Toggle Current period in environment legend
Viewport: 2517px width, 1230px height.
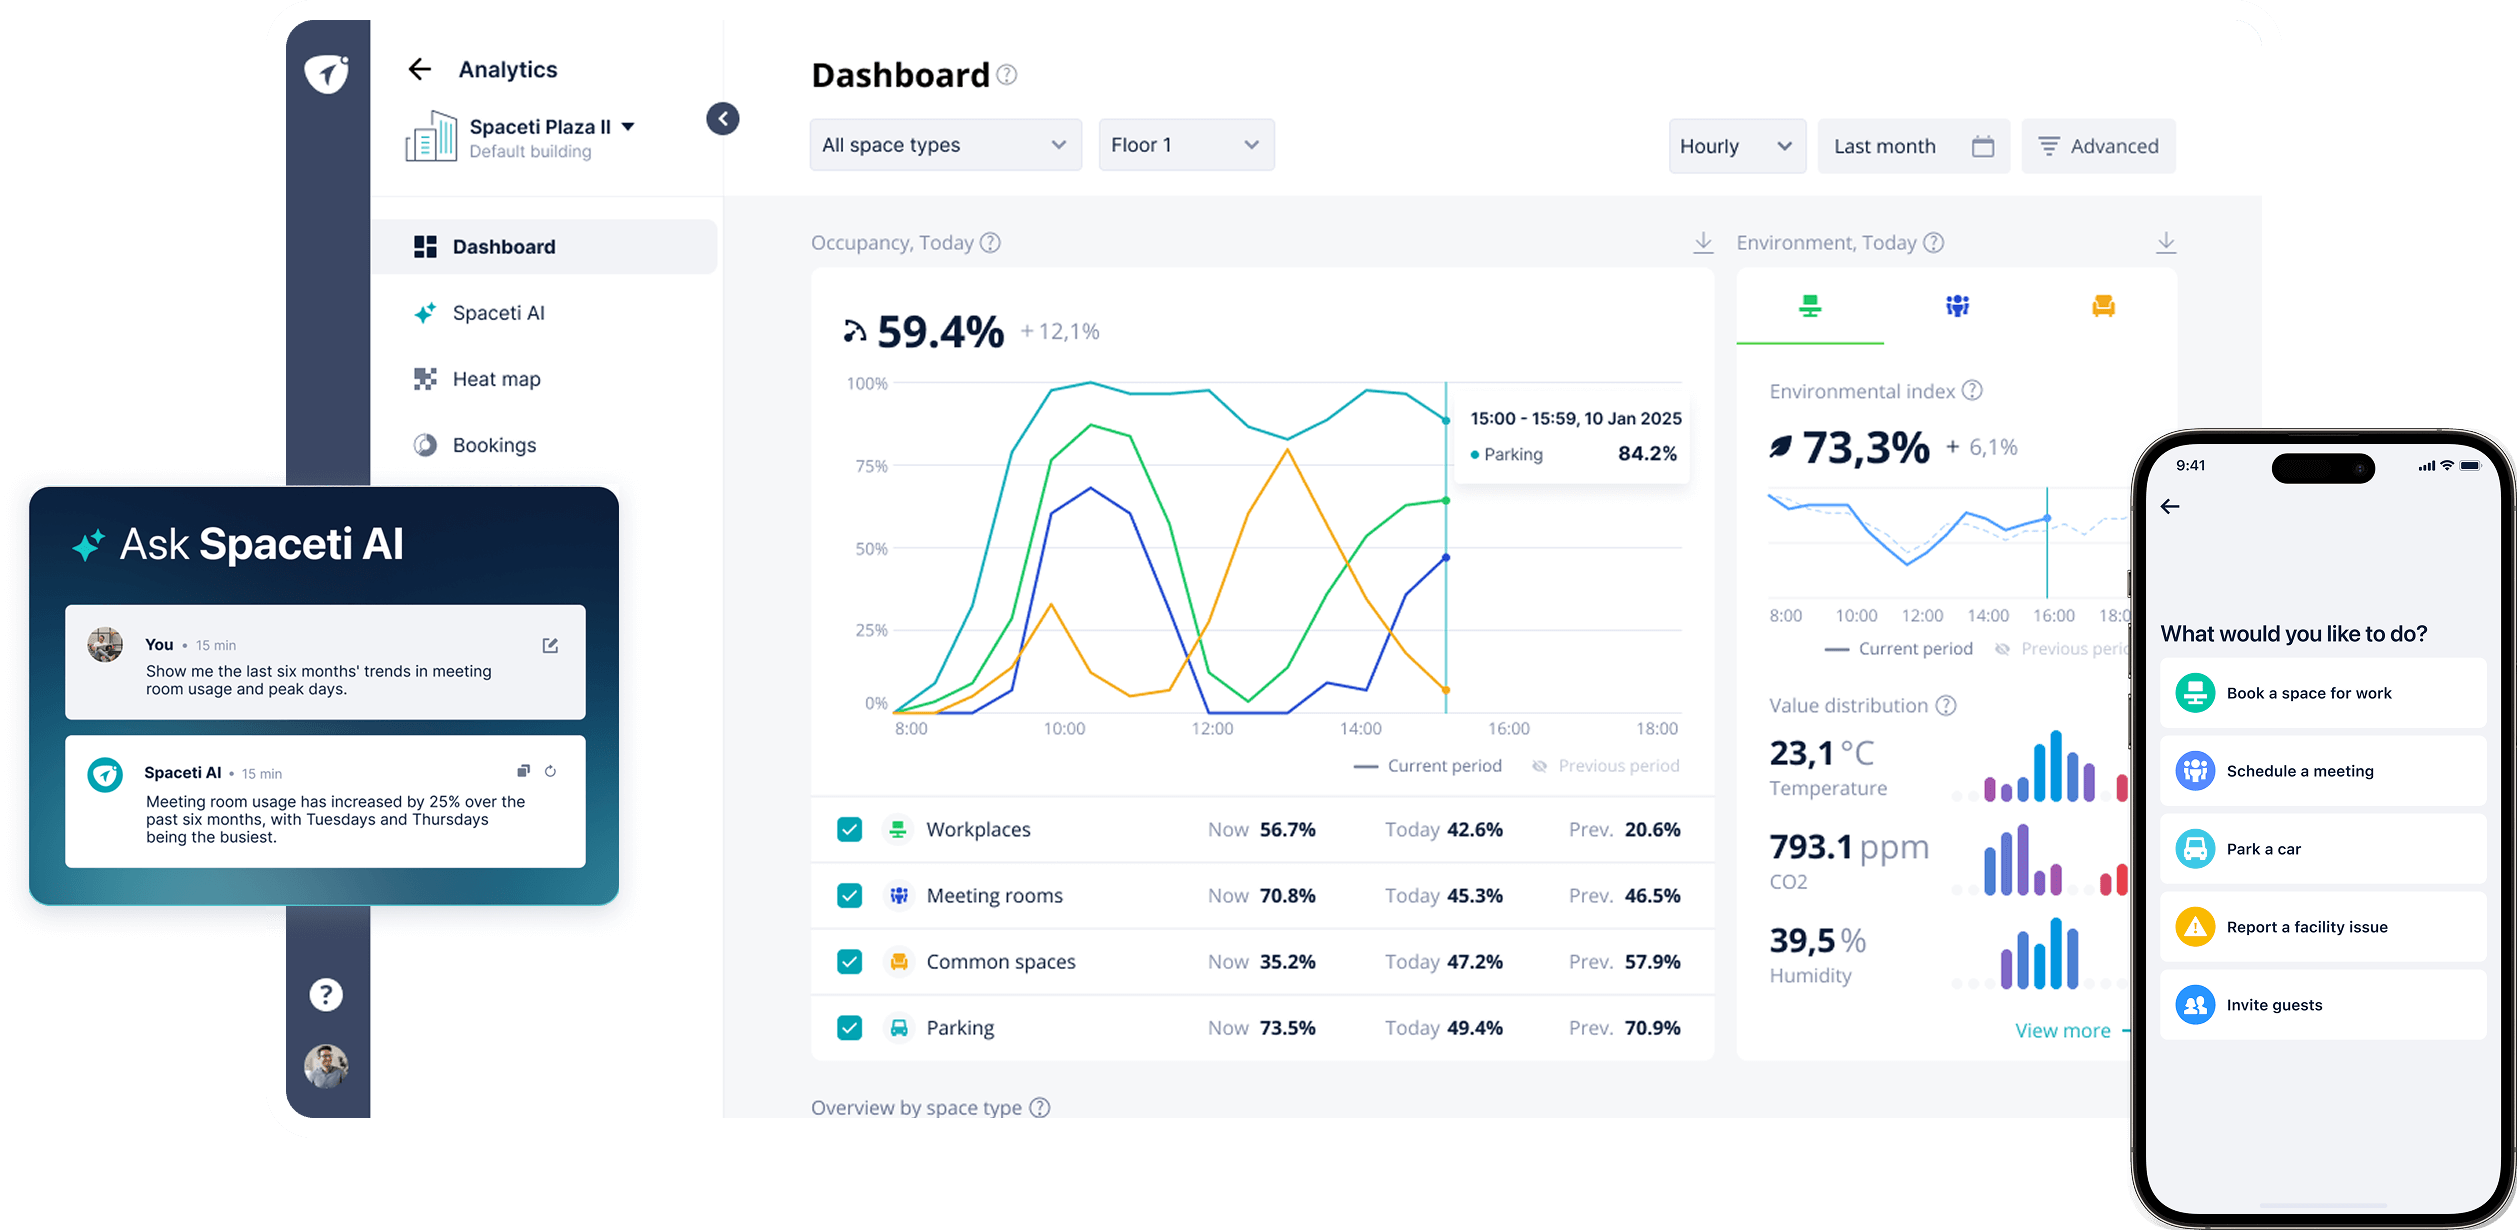(x=1899, y=649)
